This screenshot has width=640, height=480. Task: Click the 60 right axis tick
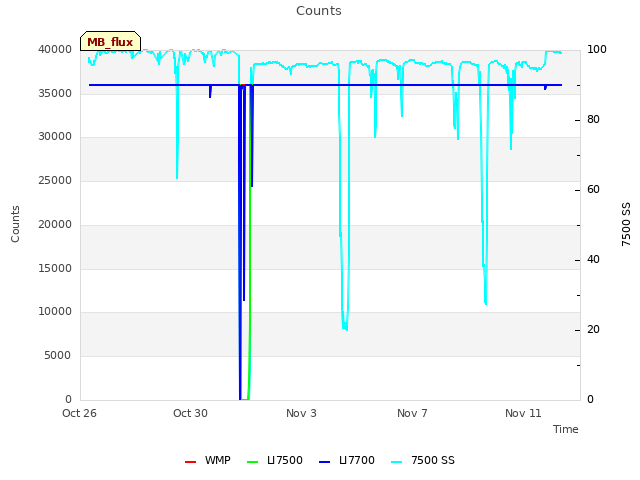coord(593,189)
